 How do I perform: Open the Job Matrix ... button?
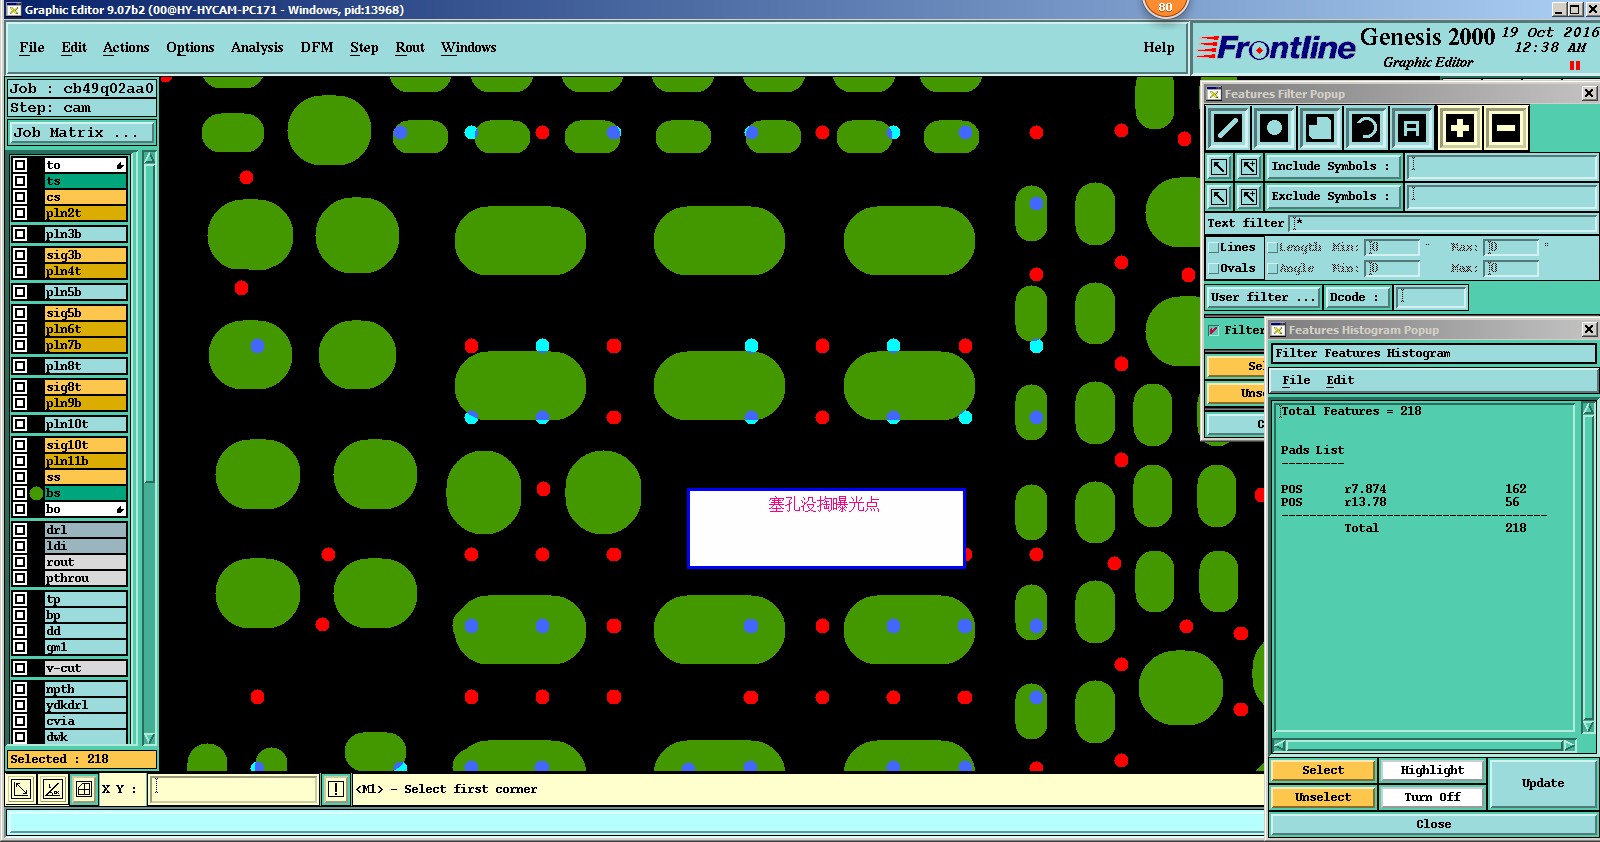pyautogui.click(x=82, y=132)
